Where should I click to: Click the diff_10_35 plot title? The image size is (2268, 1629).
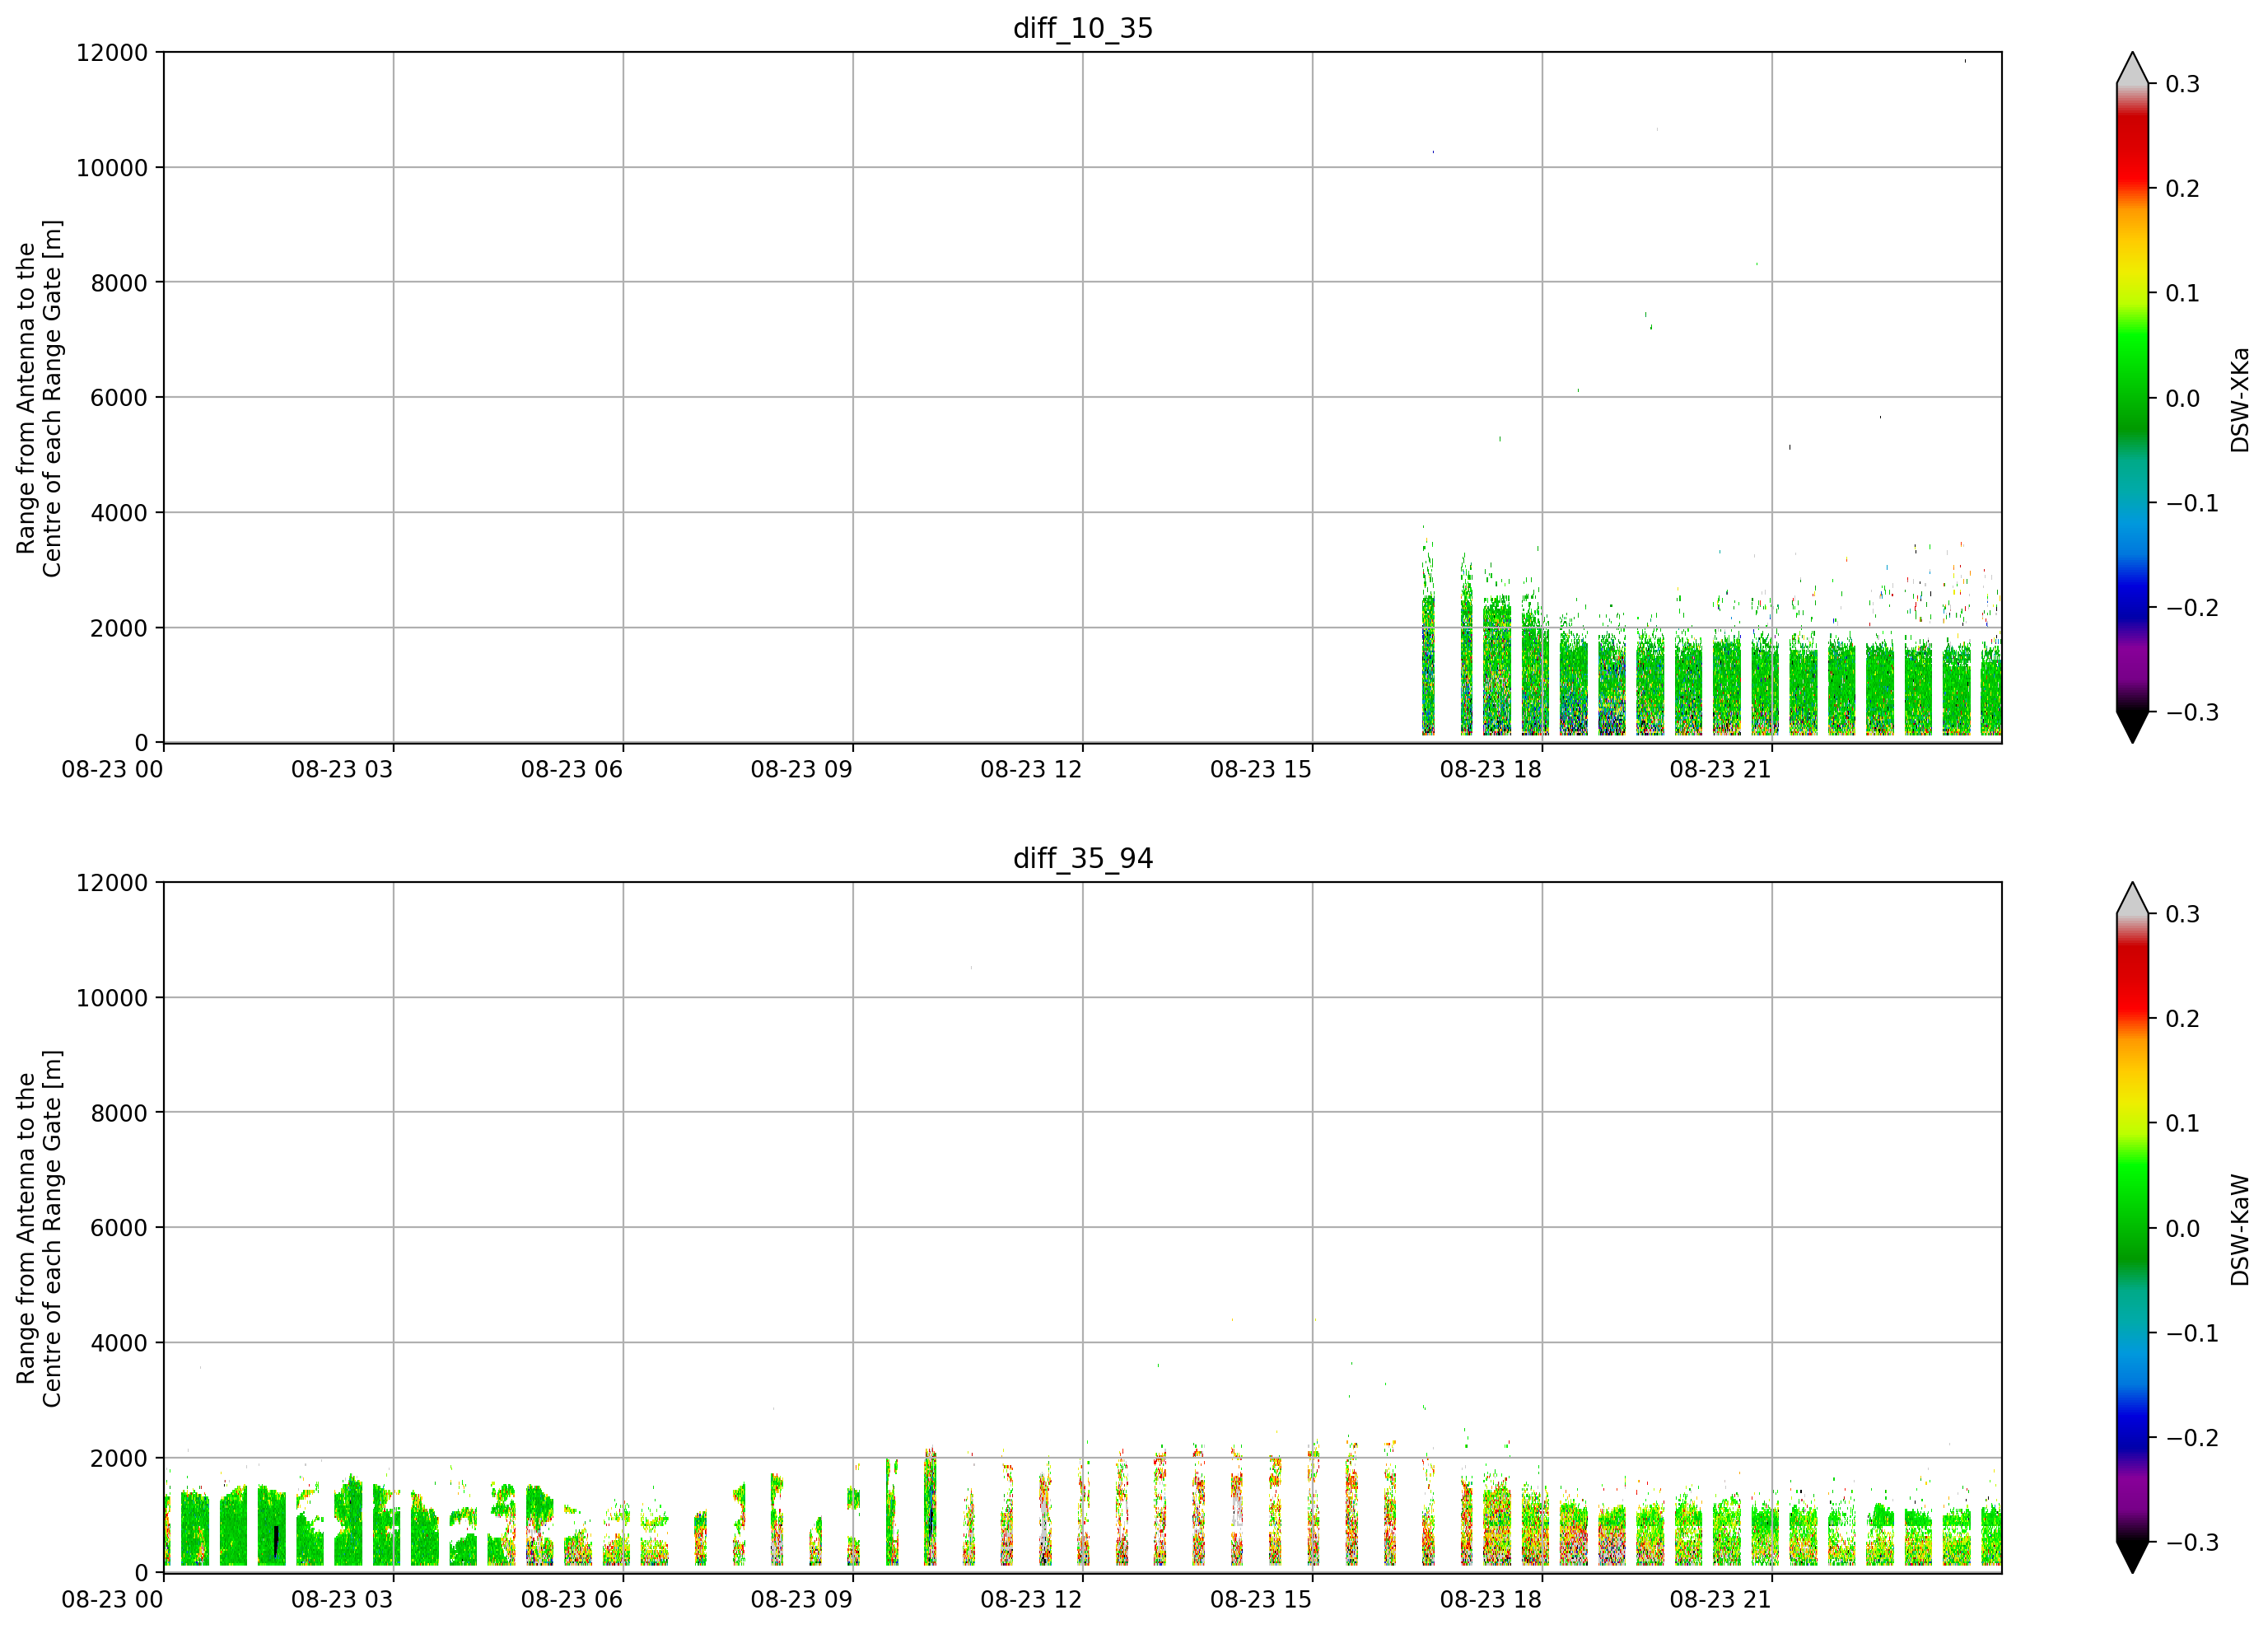(1083, 28)
